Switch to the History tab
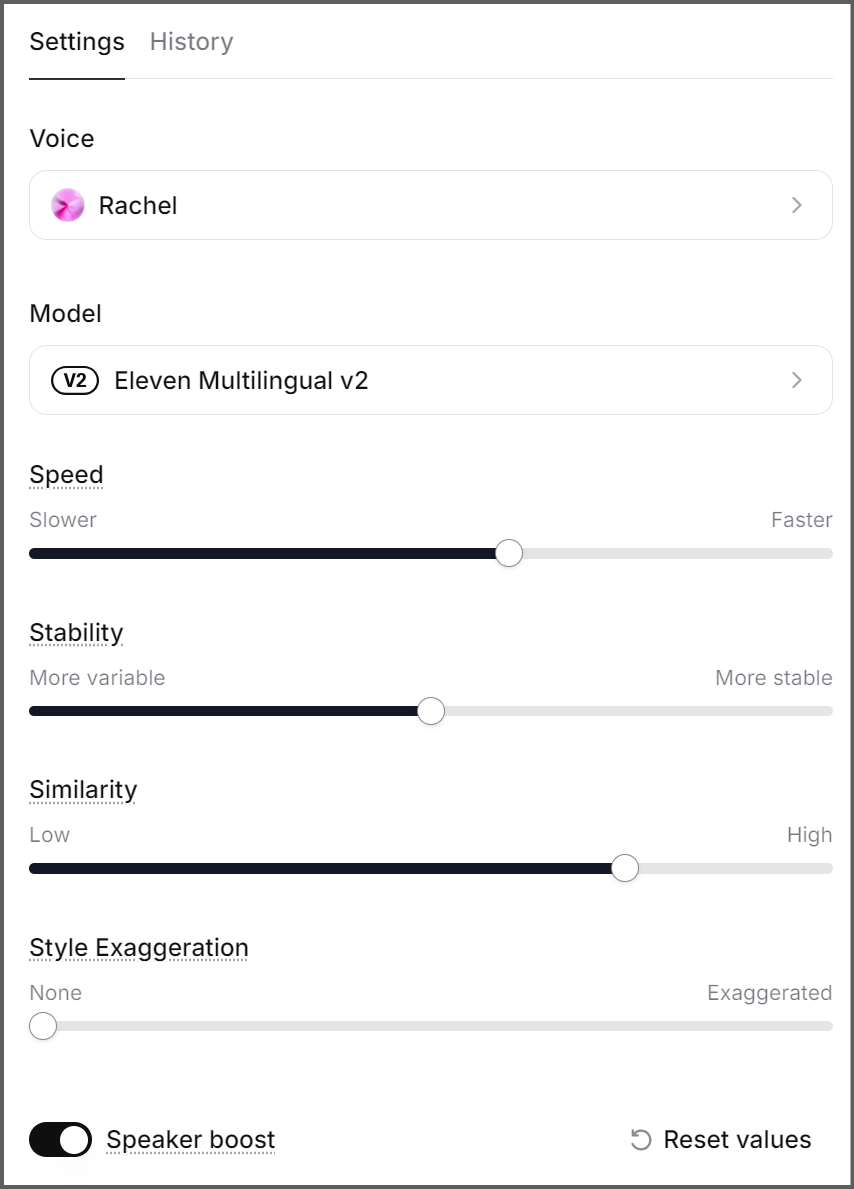 tap(192, 42)
